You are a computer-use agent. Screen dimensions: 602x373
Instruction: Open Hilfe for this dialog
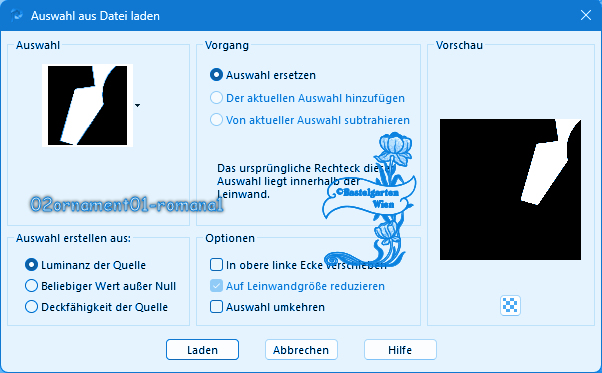pos(400,350)
